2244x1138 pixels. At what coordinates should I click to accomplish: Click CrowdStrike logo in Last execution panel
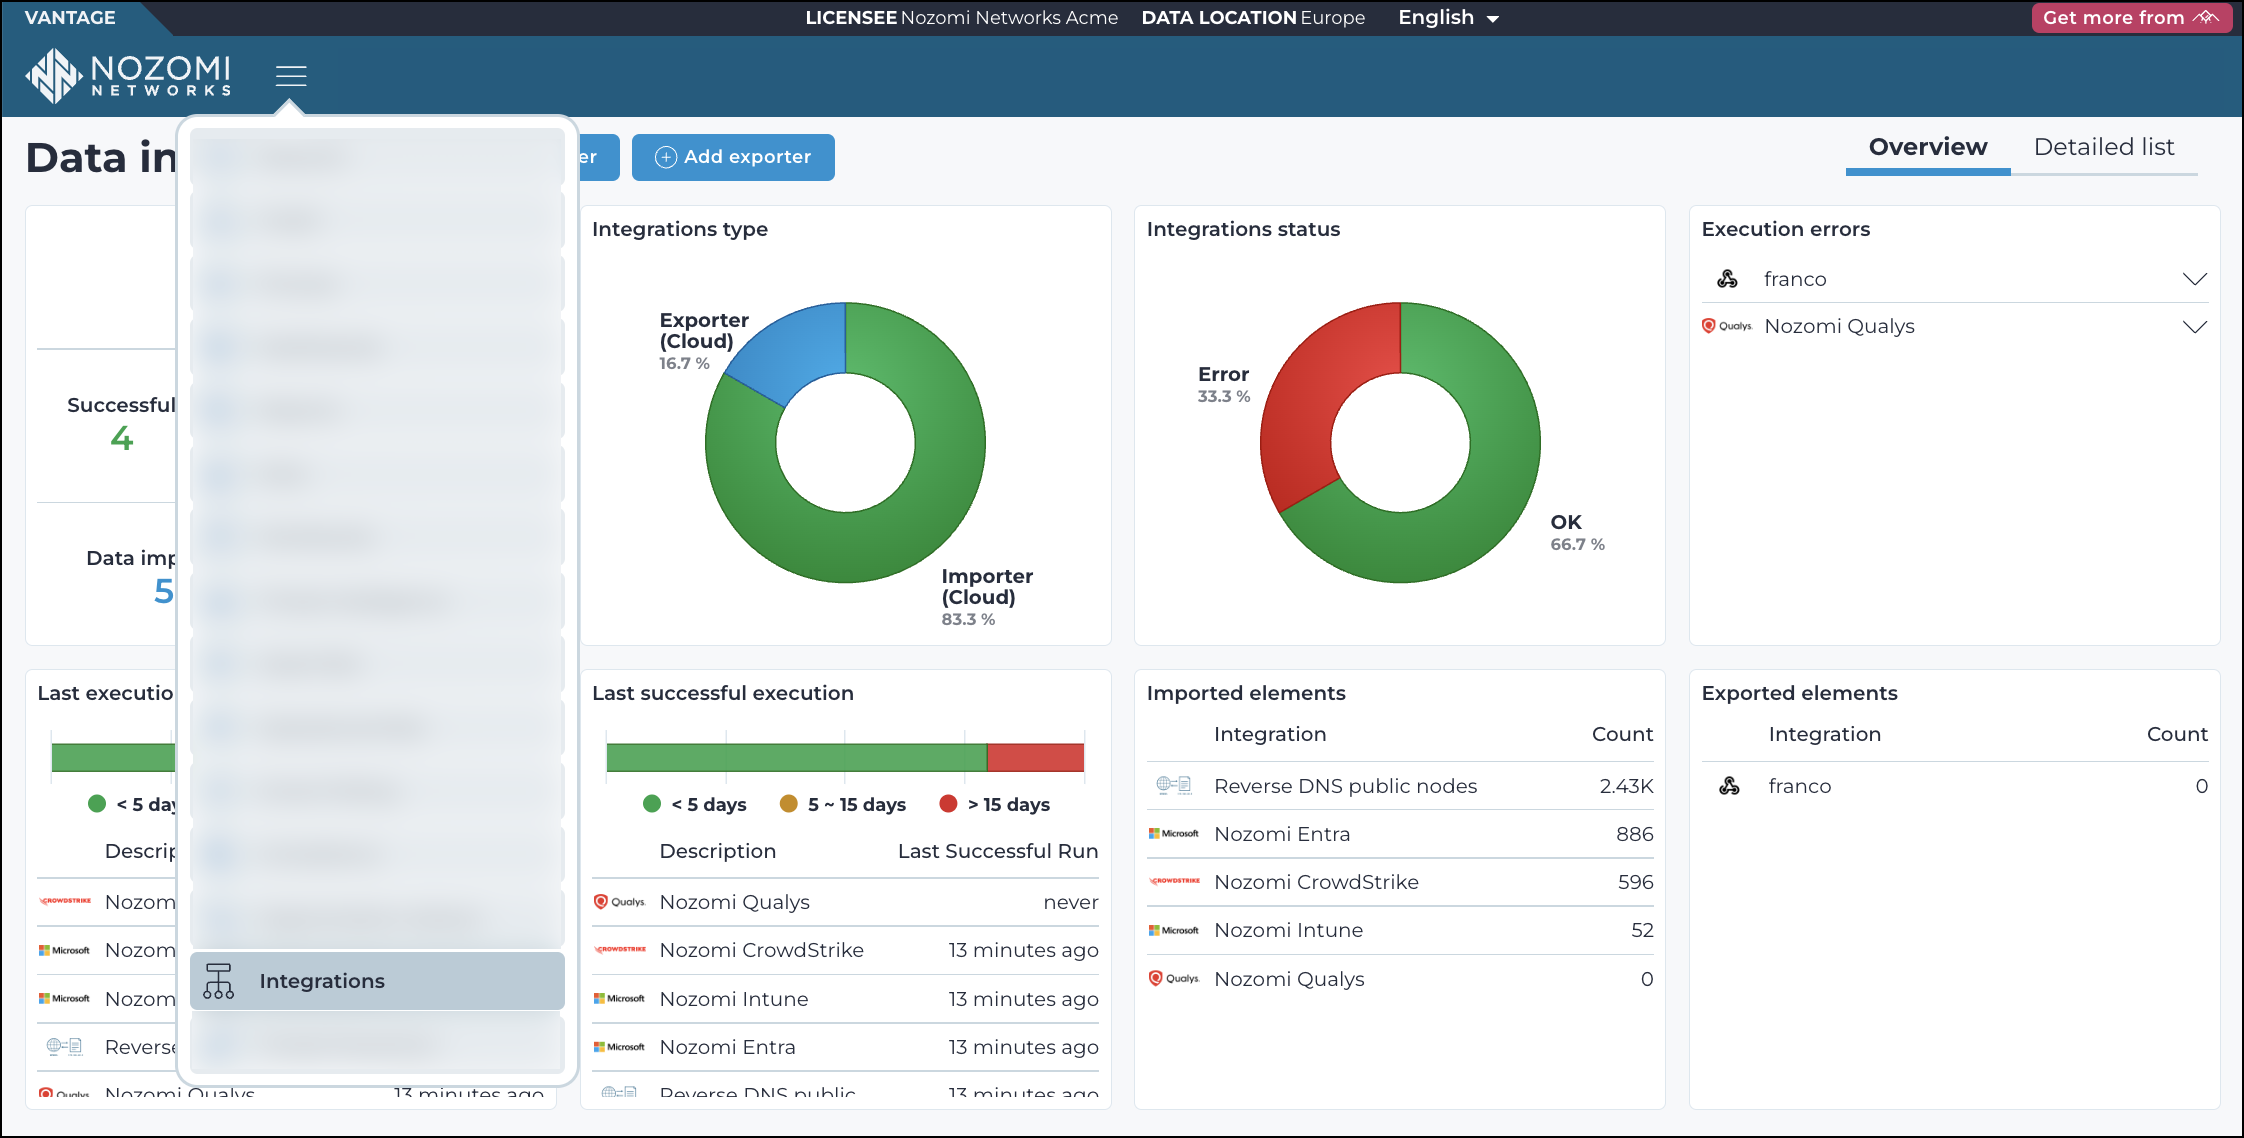(65, 901)
